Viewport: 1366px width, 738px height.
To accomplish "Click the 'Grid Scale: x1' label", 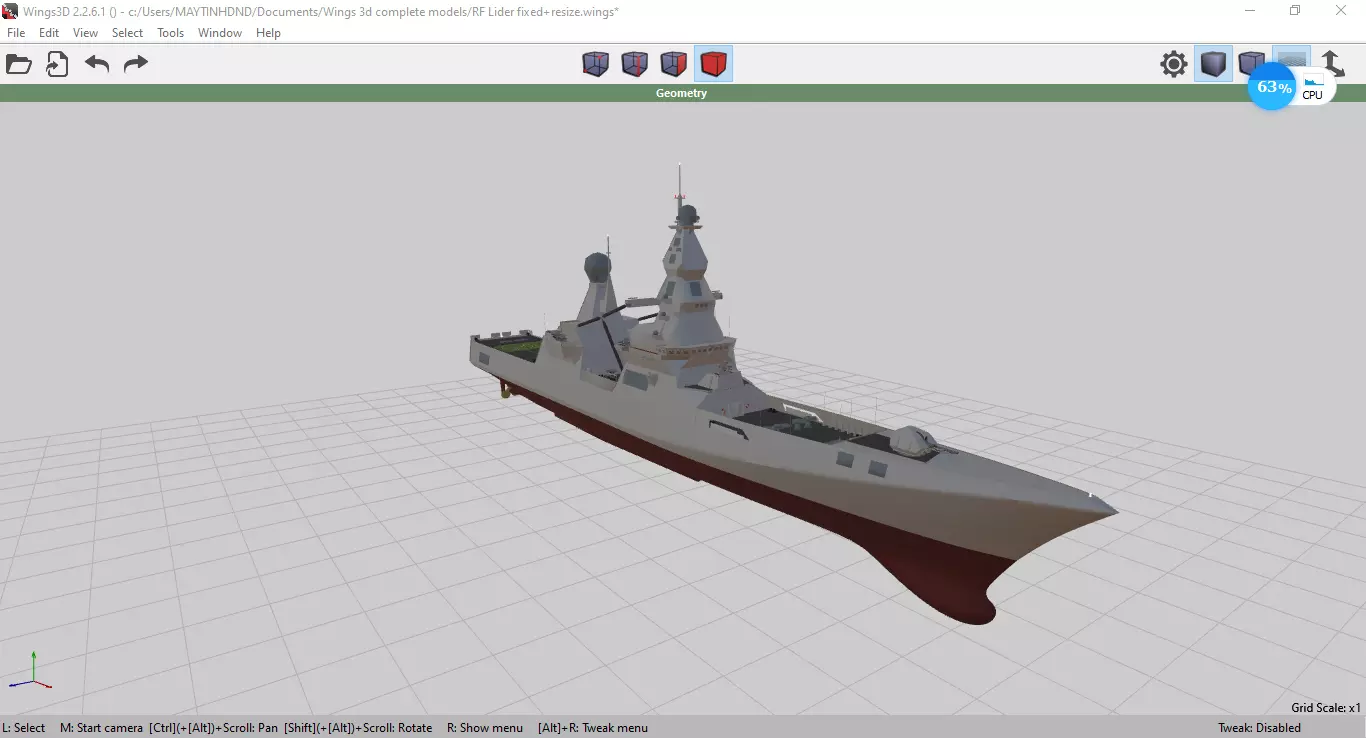I will (x=1326, y=708).
